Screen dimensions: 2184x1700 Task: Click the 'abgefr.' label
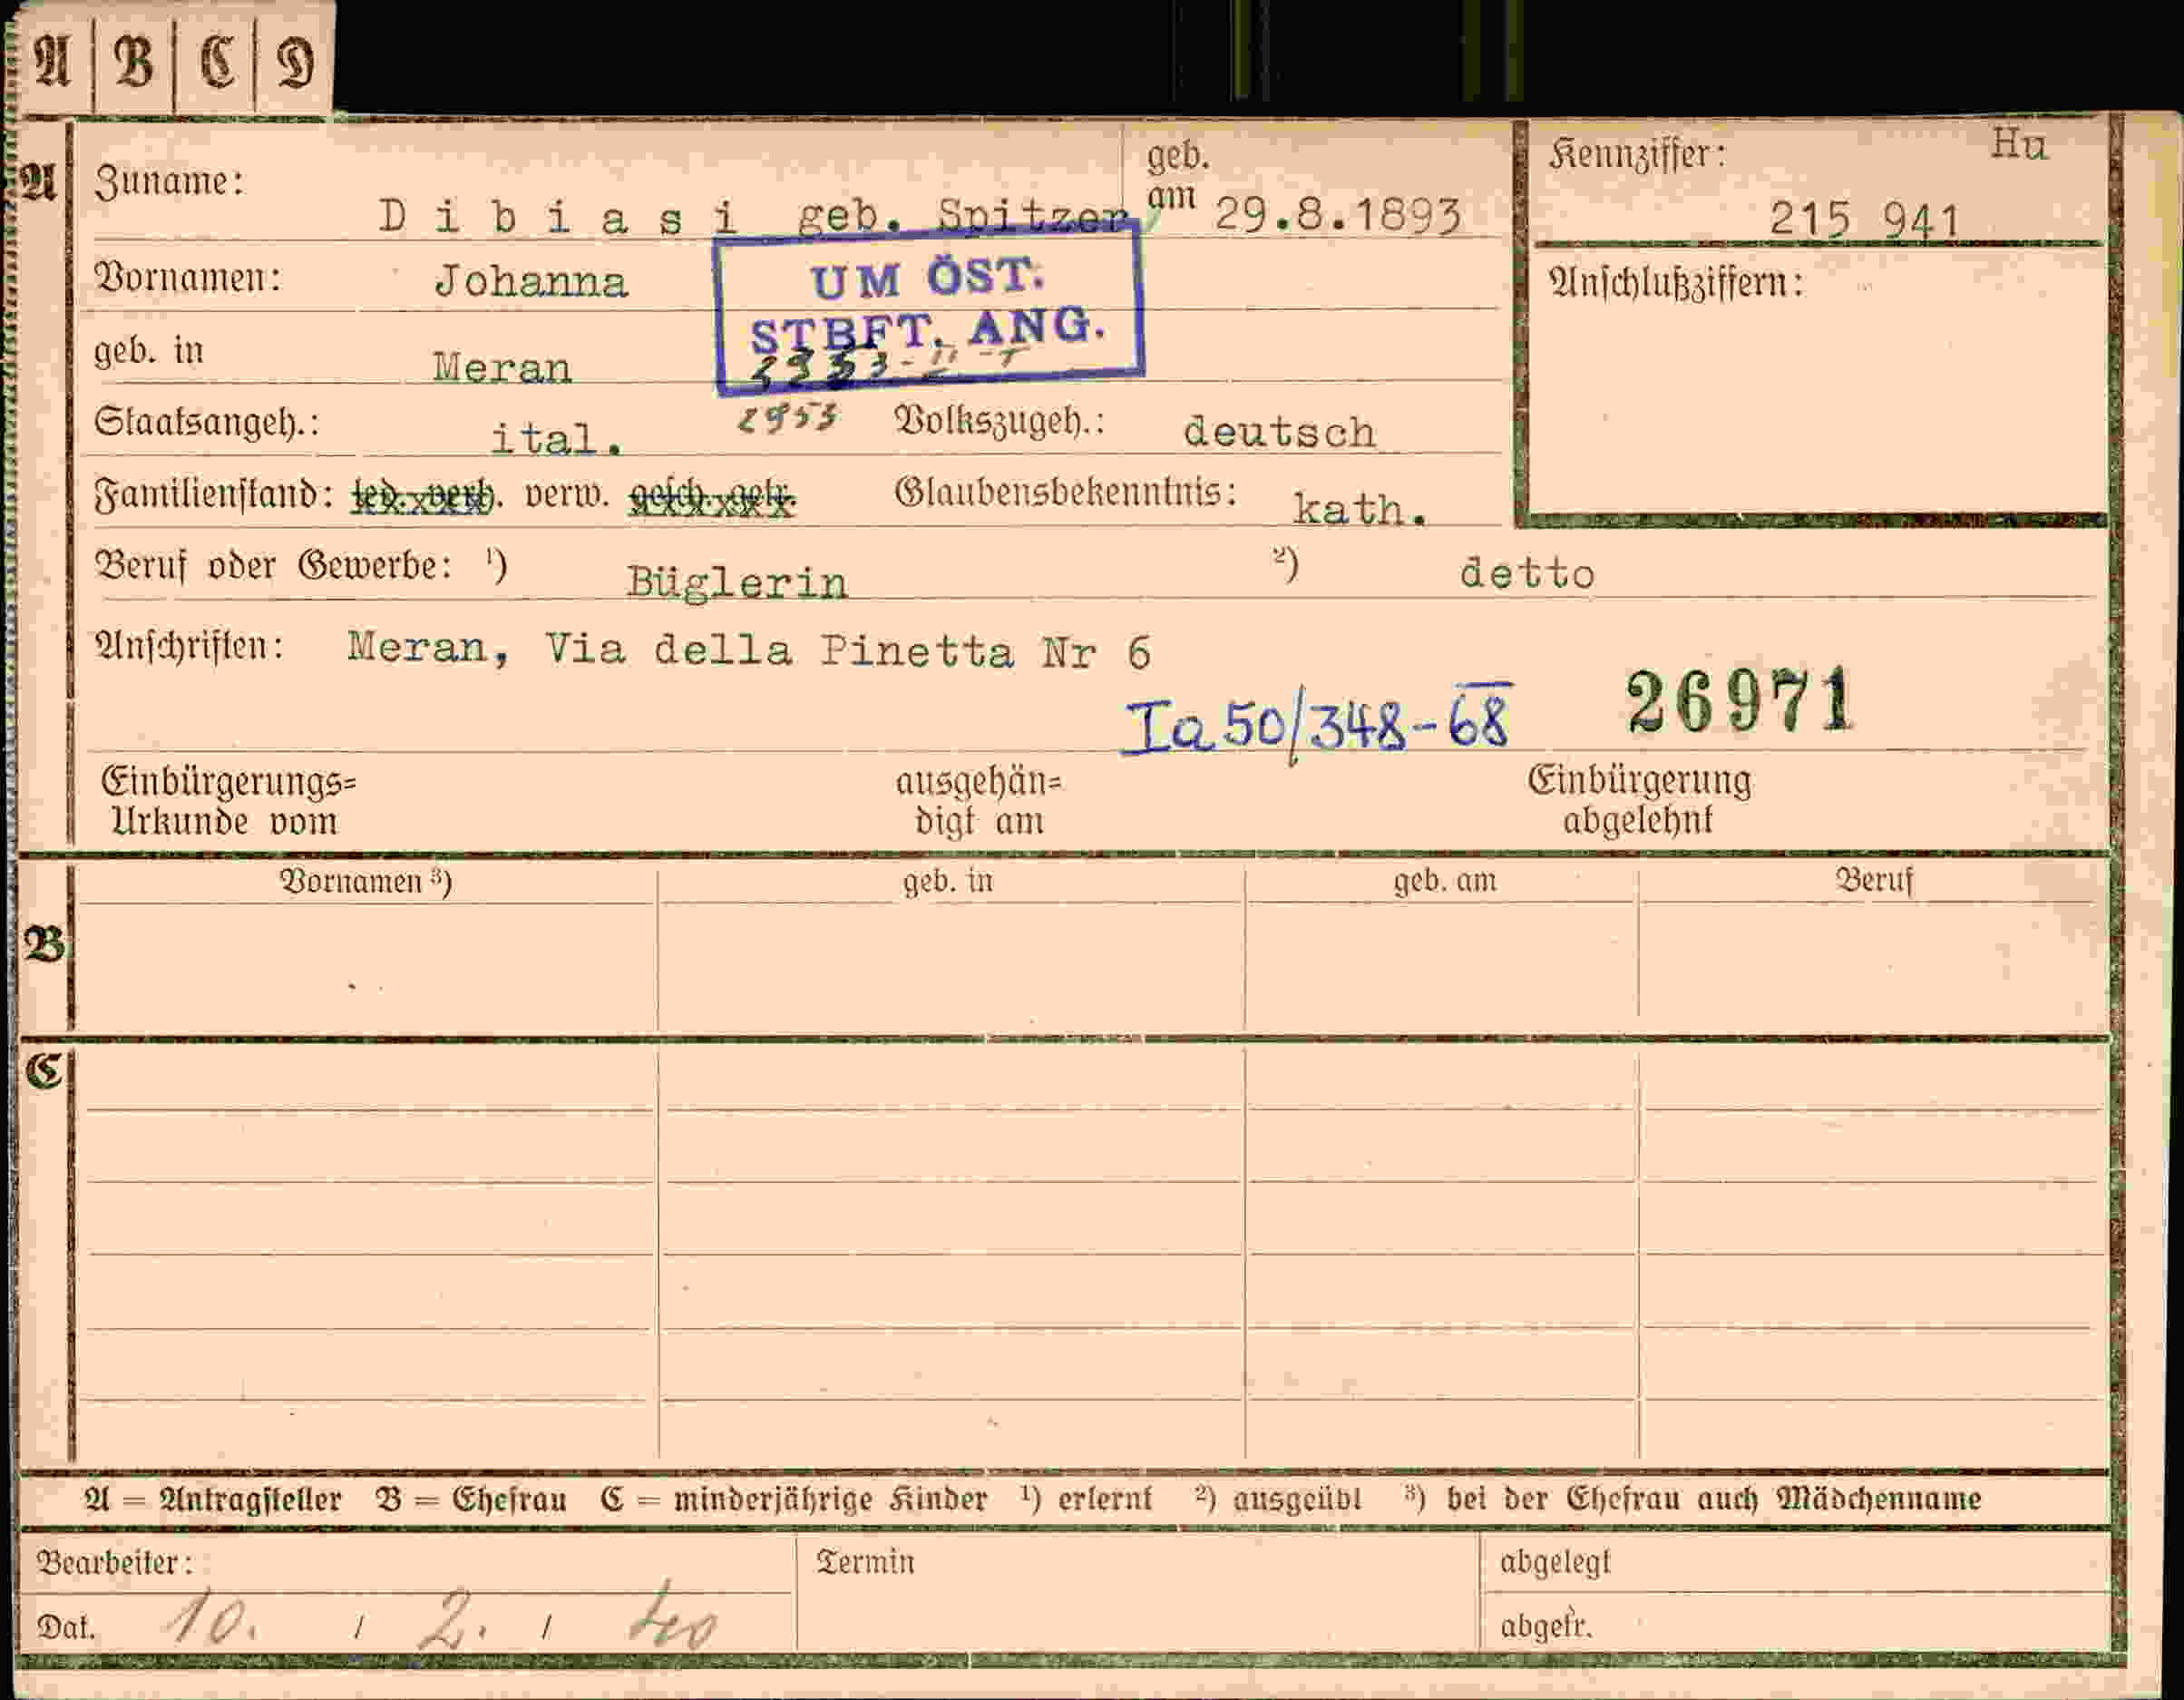click(x=1545, y=1627)
